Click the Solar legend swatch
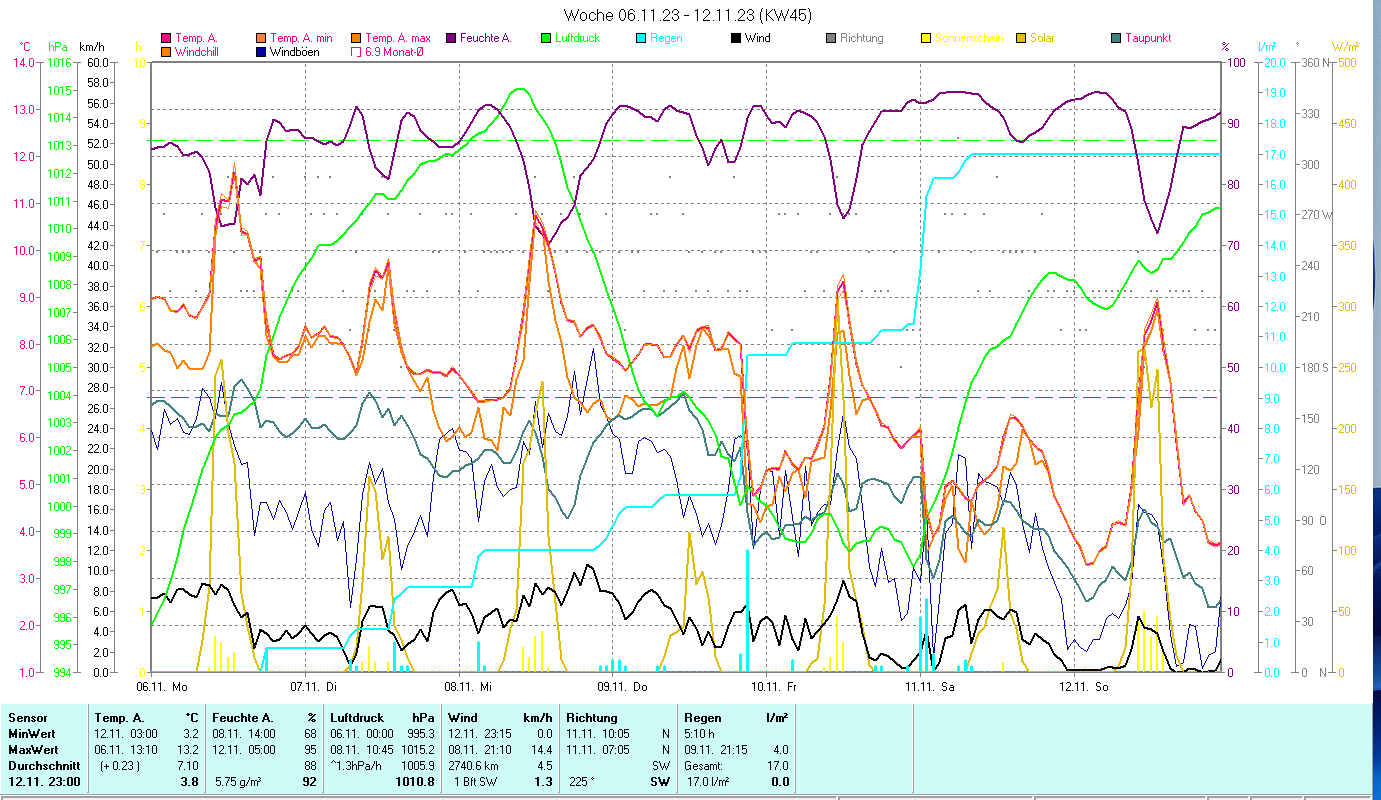This screenshot has width=1381, height=800. tap(1021, 38)
